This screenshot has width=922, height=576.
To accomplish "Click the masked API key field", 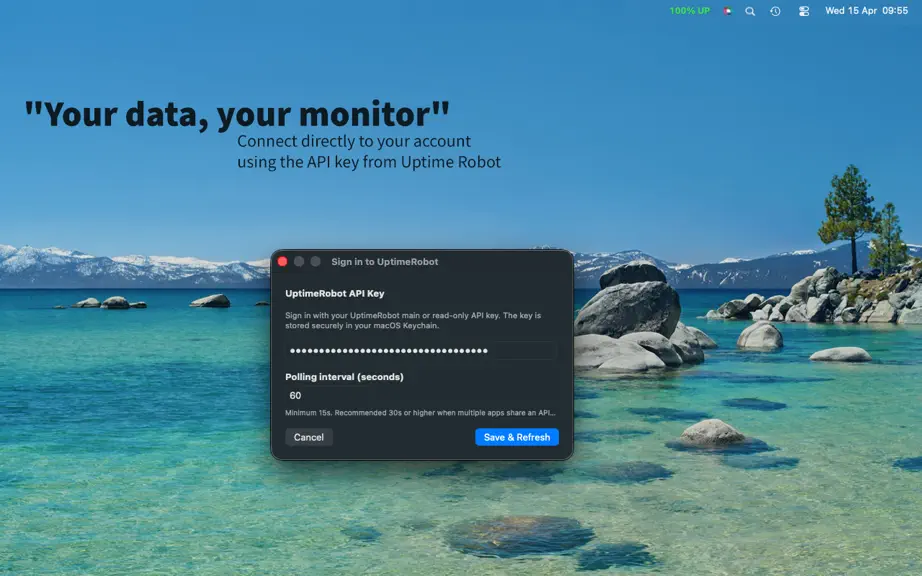I will pyautogui.click(x=421, y=351).
